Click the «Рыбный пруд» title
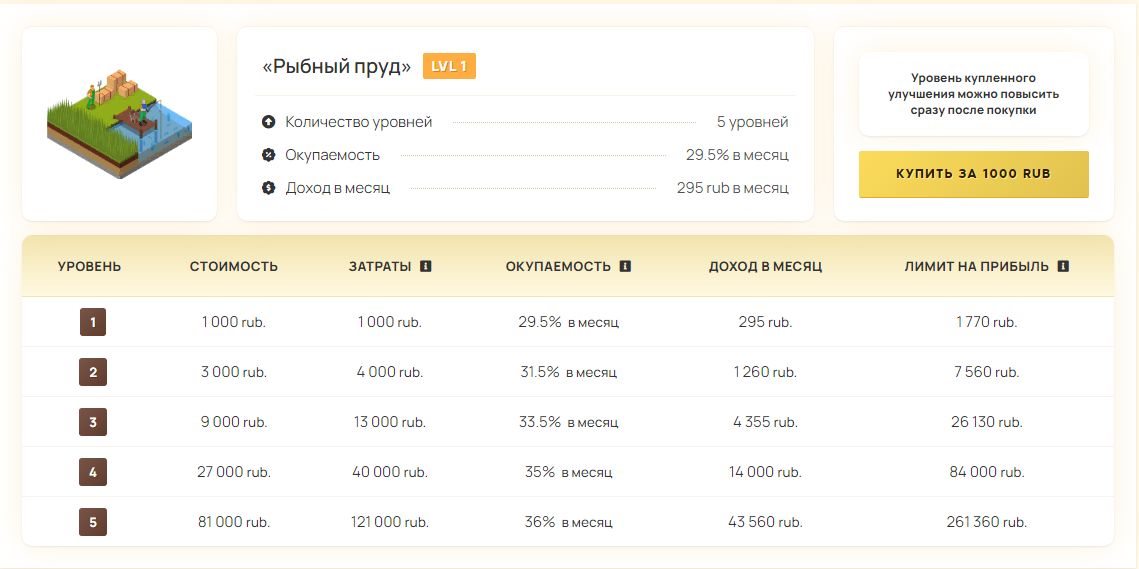The height and width of the screenshot is (569, 1139). click(337, 67)
